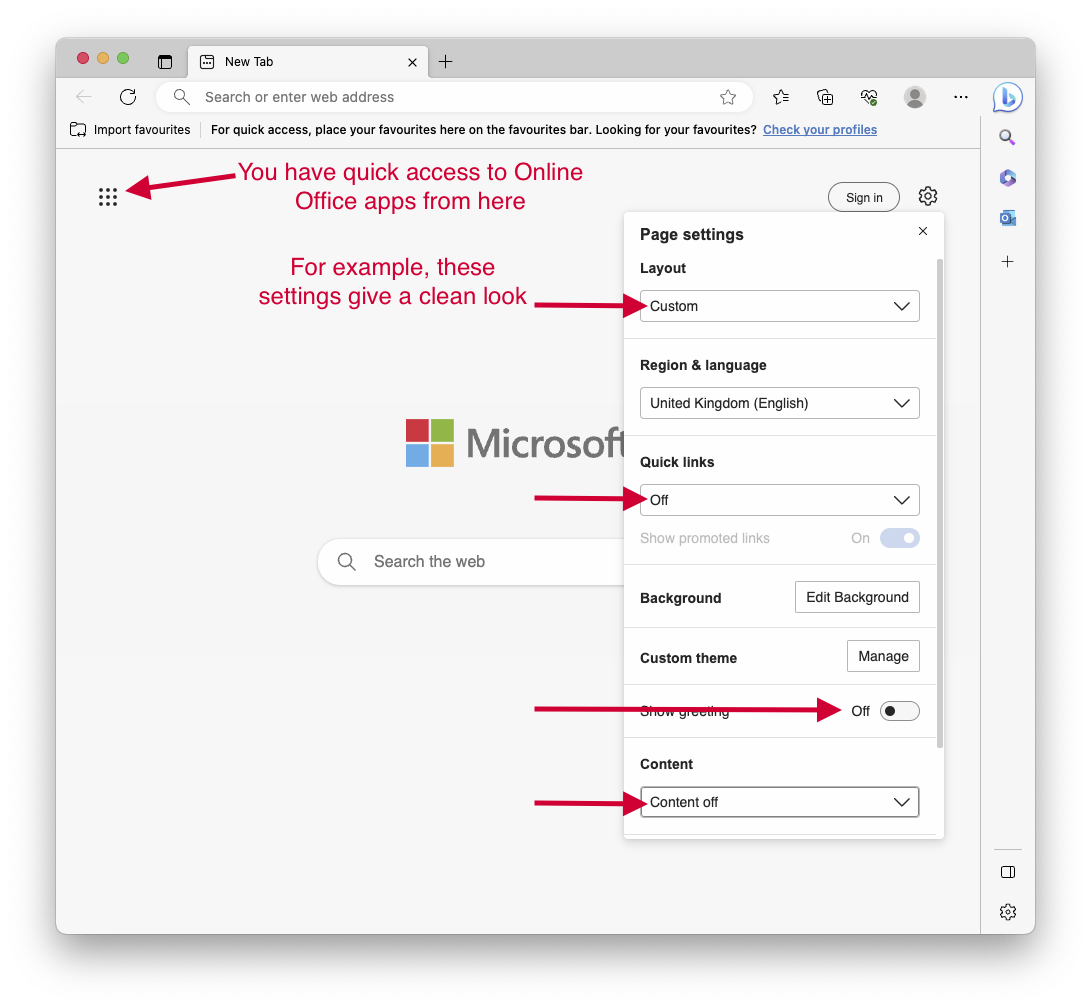The height and width of the screenshot is (1008, 1091).
Task: Open the browser settings ellipsis menu
Action: tap(960, 97)
